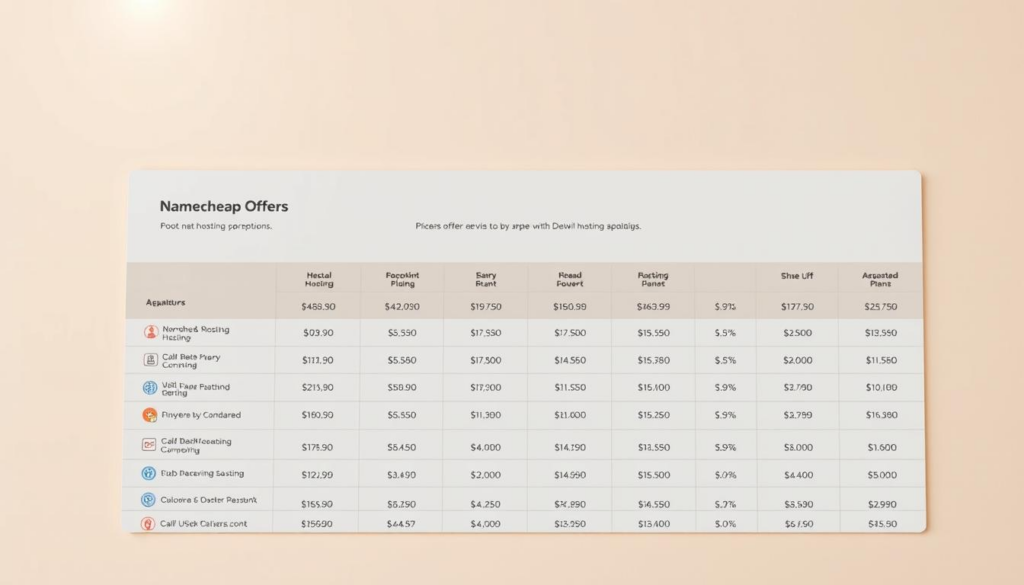The height and width of the screenshot is (585, 1024).
Task: Select the 'Read Fouert' column header
Action: (x=569, y=279)
